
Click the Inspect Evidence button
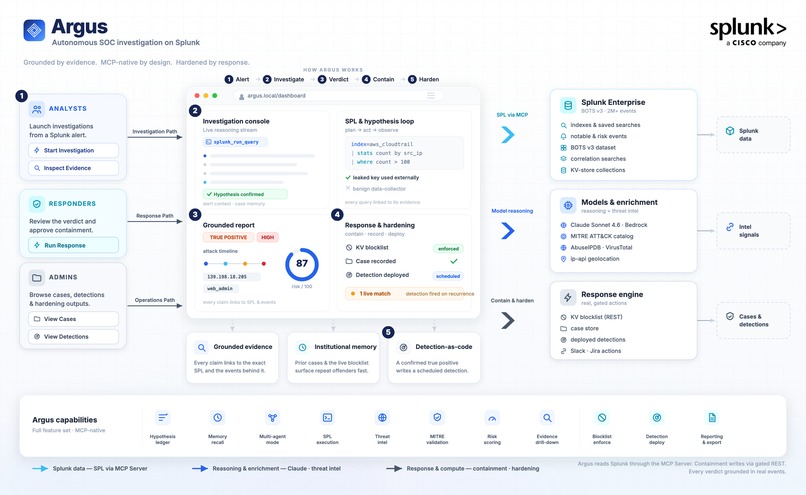(x=74, y=168)
